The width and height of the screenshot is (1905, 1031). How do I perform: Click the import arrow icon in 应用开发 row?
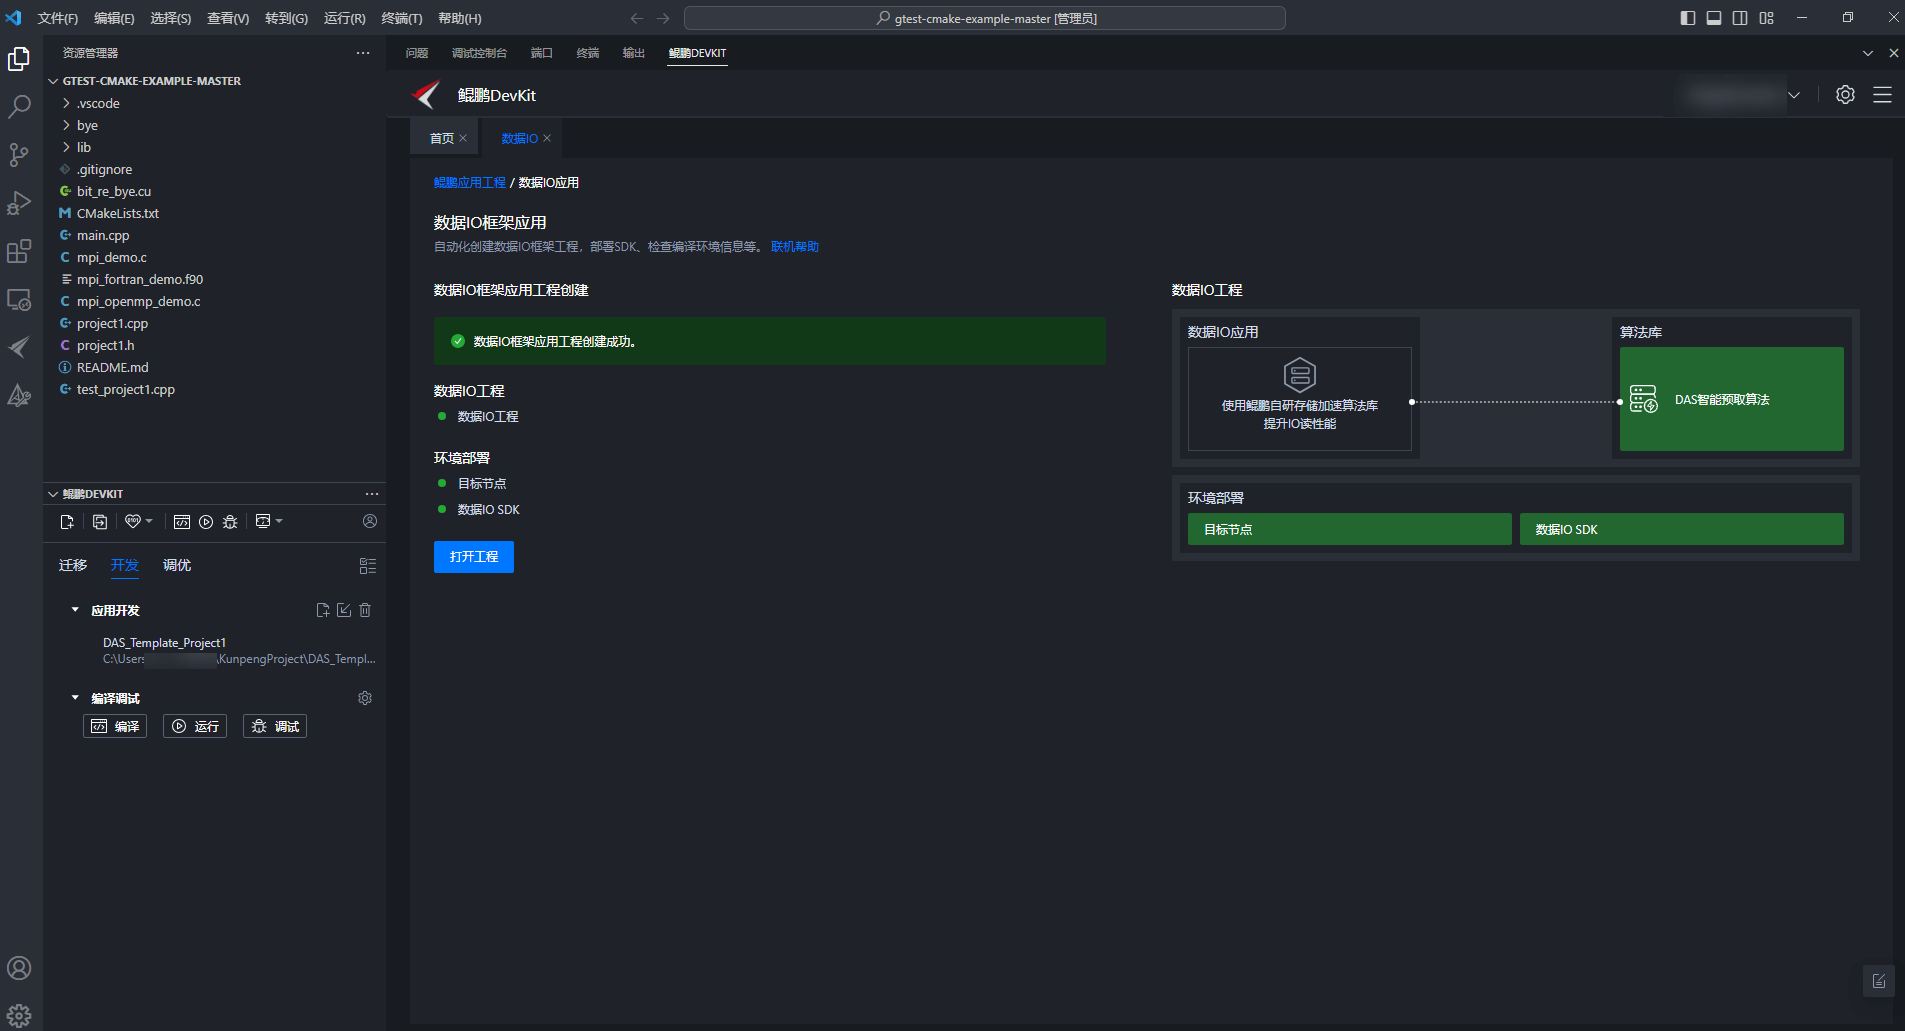[344, 610]
